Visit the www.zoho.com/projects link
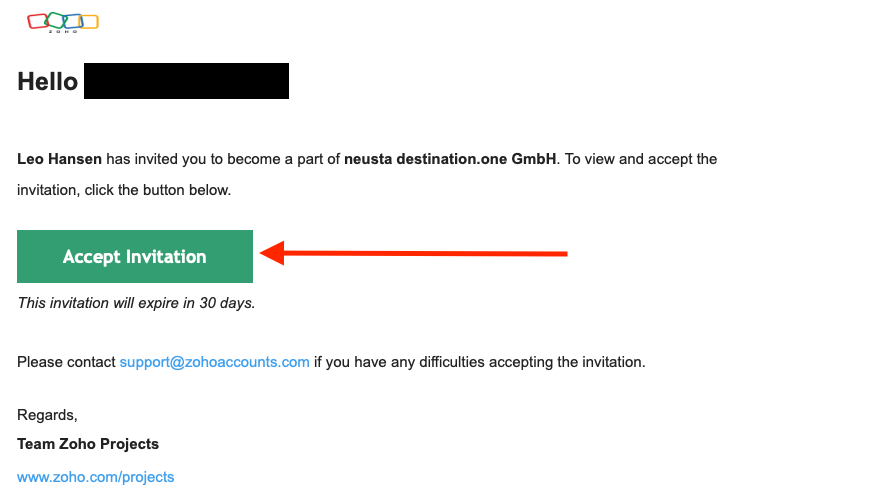 [95, 477]
